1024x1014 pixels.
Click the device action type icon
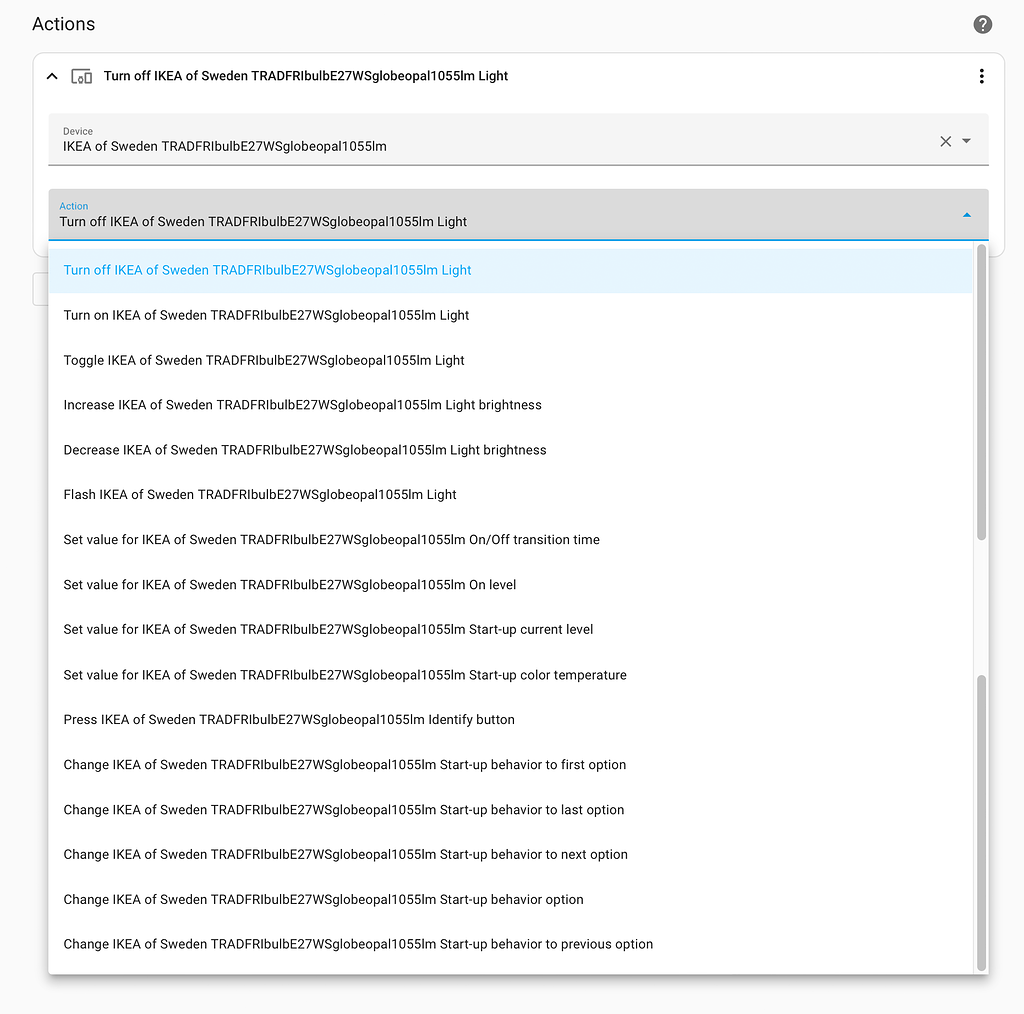pyautogui.click(x=82, y=76)
